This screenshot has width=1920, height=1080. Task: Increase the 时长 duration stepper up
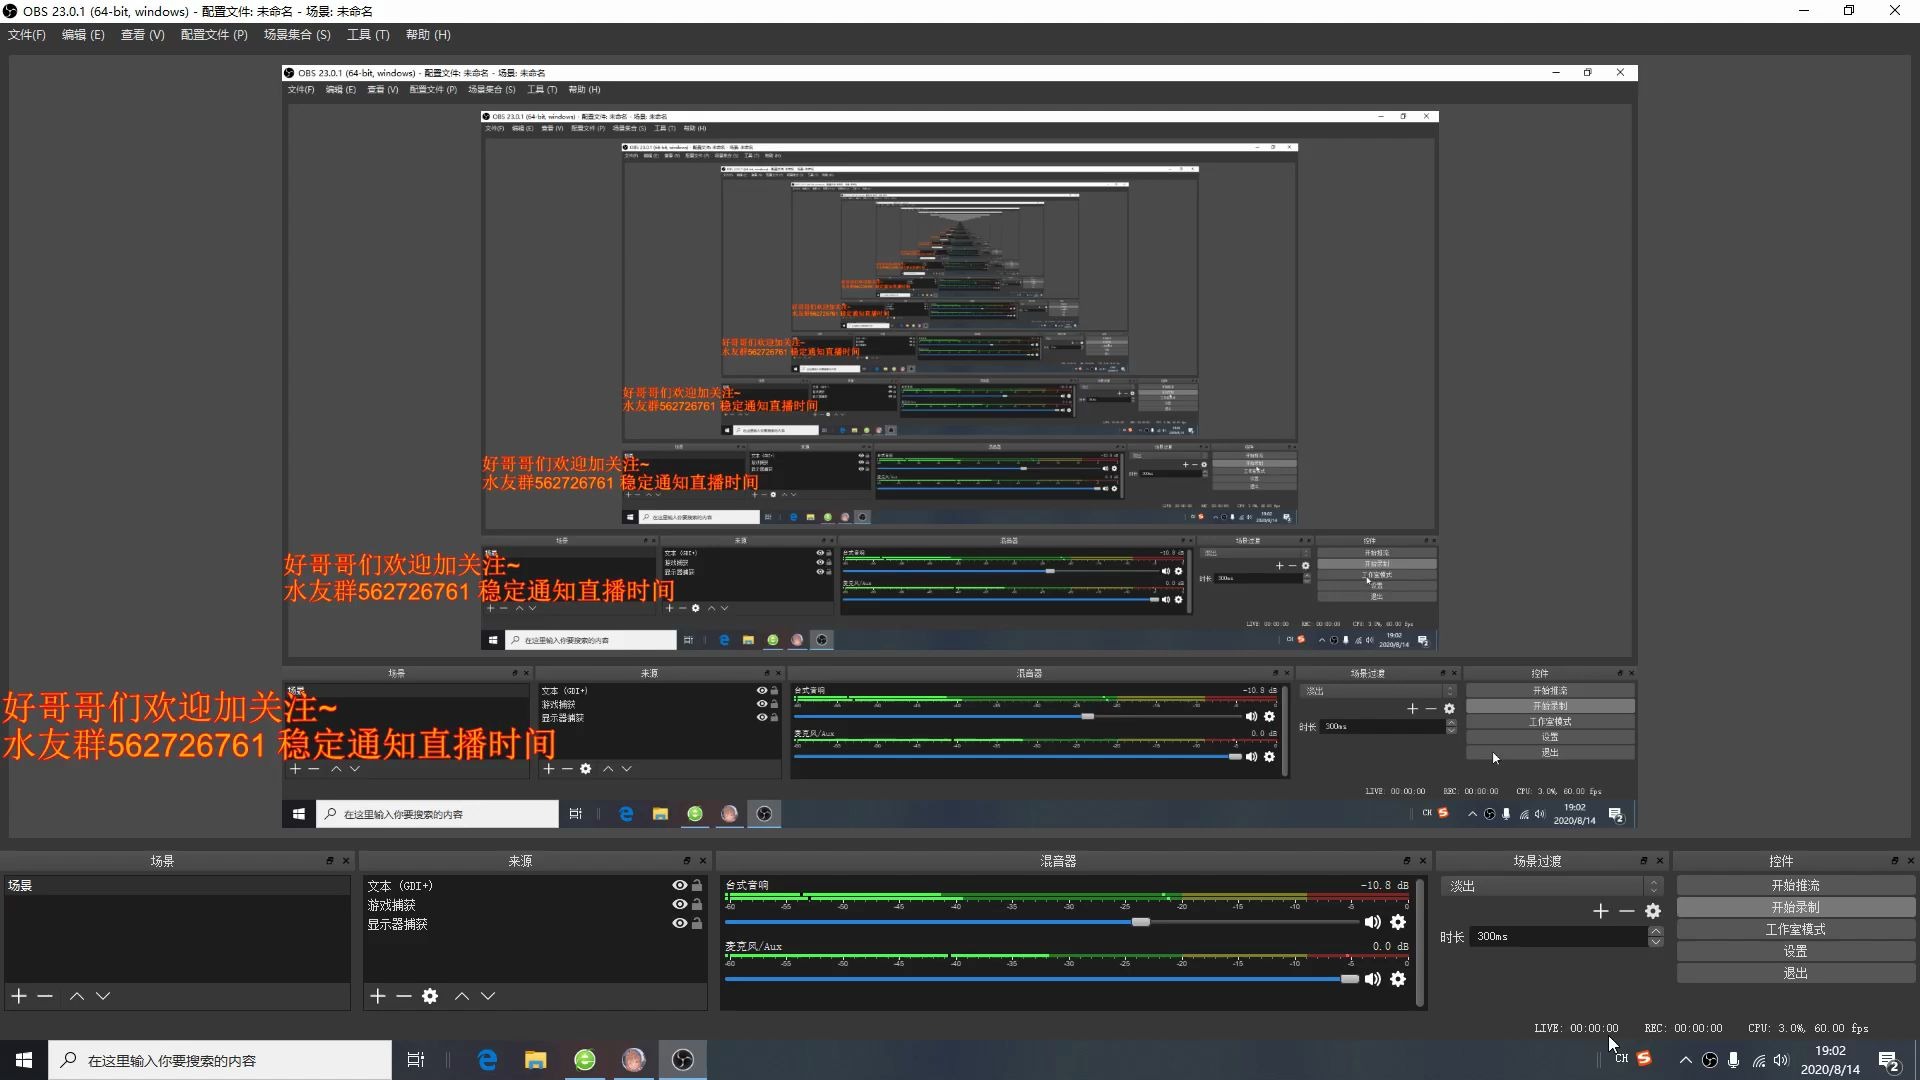click(x=1656, y=932)
